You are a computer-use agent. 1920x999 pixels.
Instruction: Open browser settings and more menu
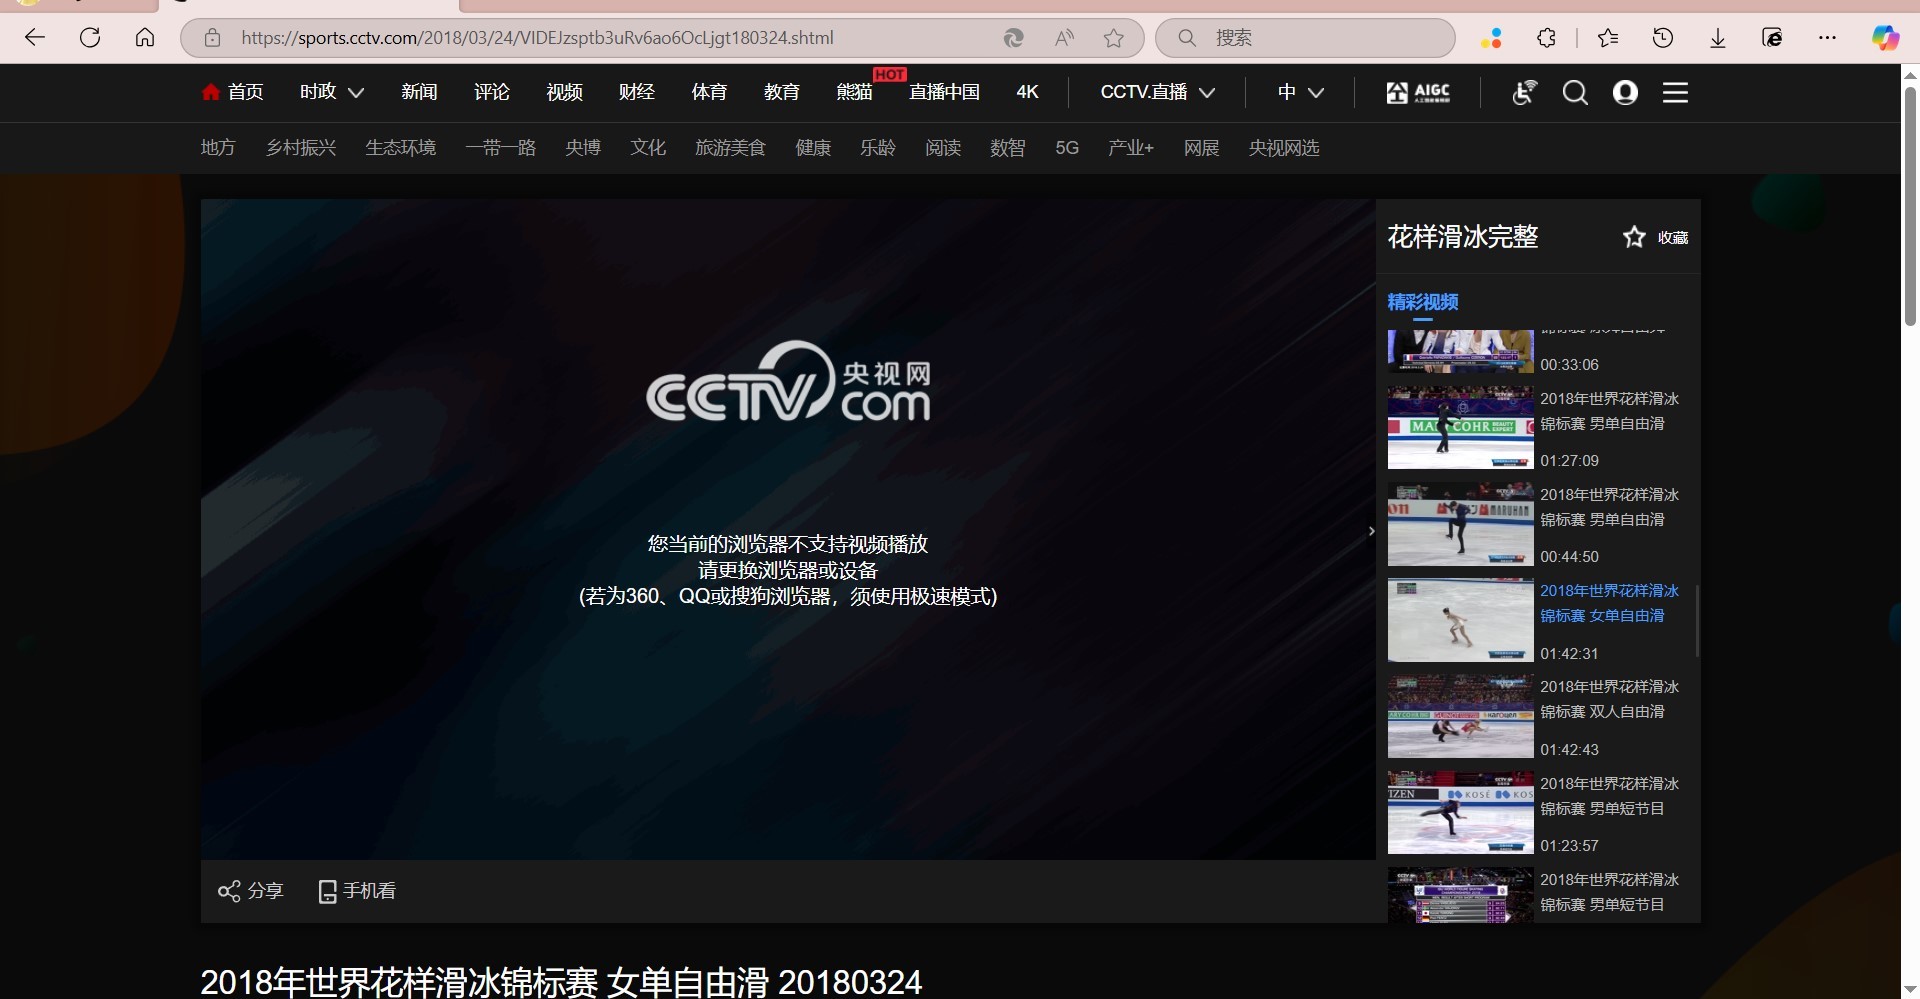[1828, 38]
